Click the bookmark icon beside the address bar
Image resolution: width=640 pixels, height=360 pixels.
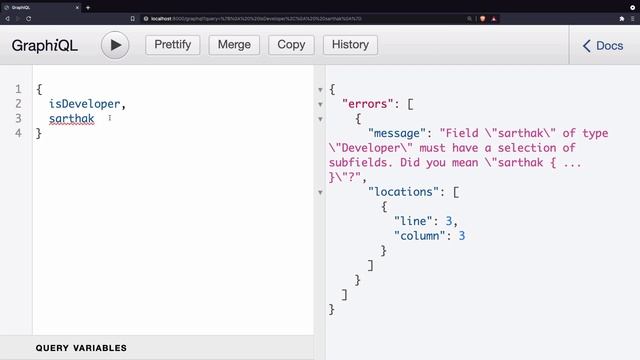pyautogui.click(x=133, y=19)
